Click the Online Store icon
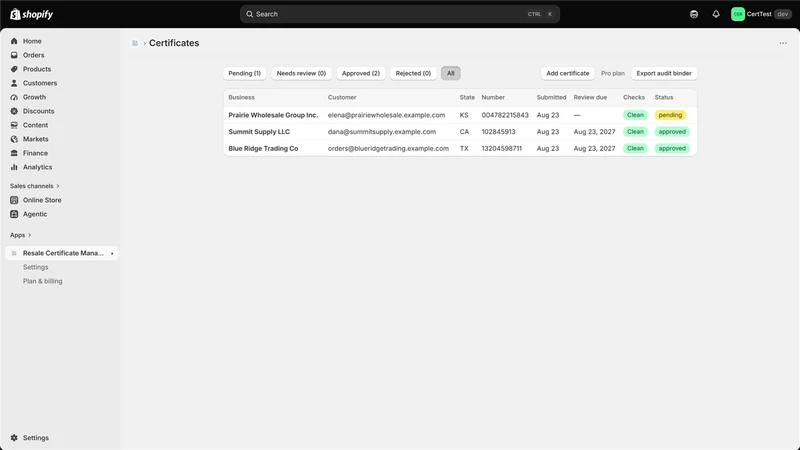 point(14,200)
